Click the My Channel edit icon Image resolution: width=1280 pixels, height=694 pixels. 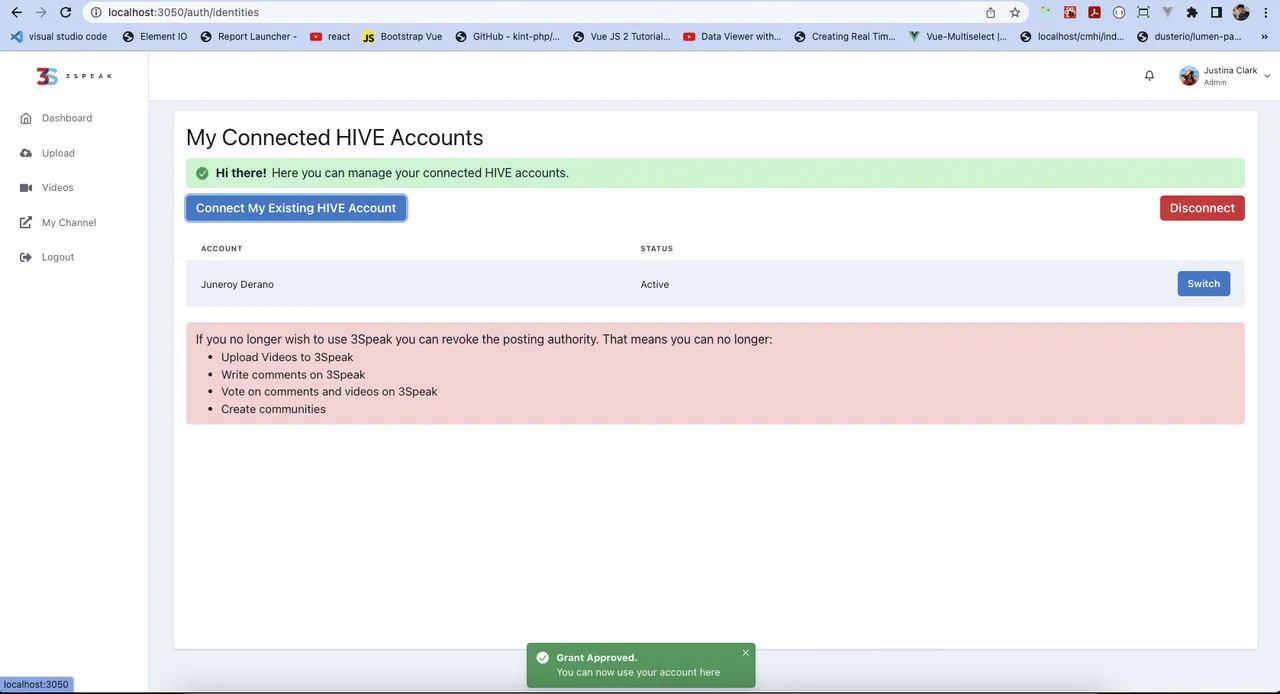[26, 222]
